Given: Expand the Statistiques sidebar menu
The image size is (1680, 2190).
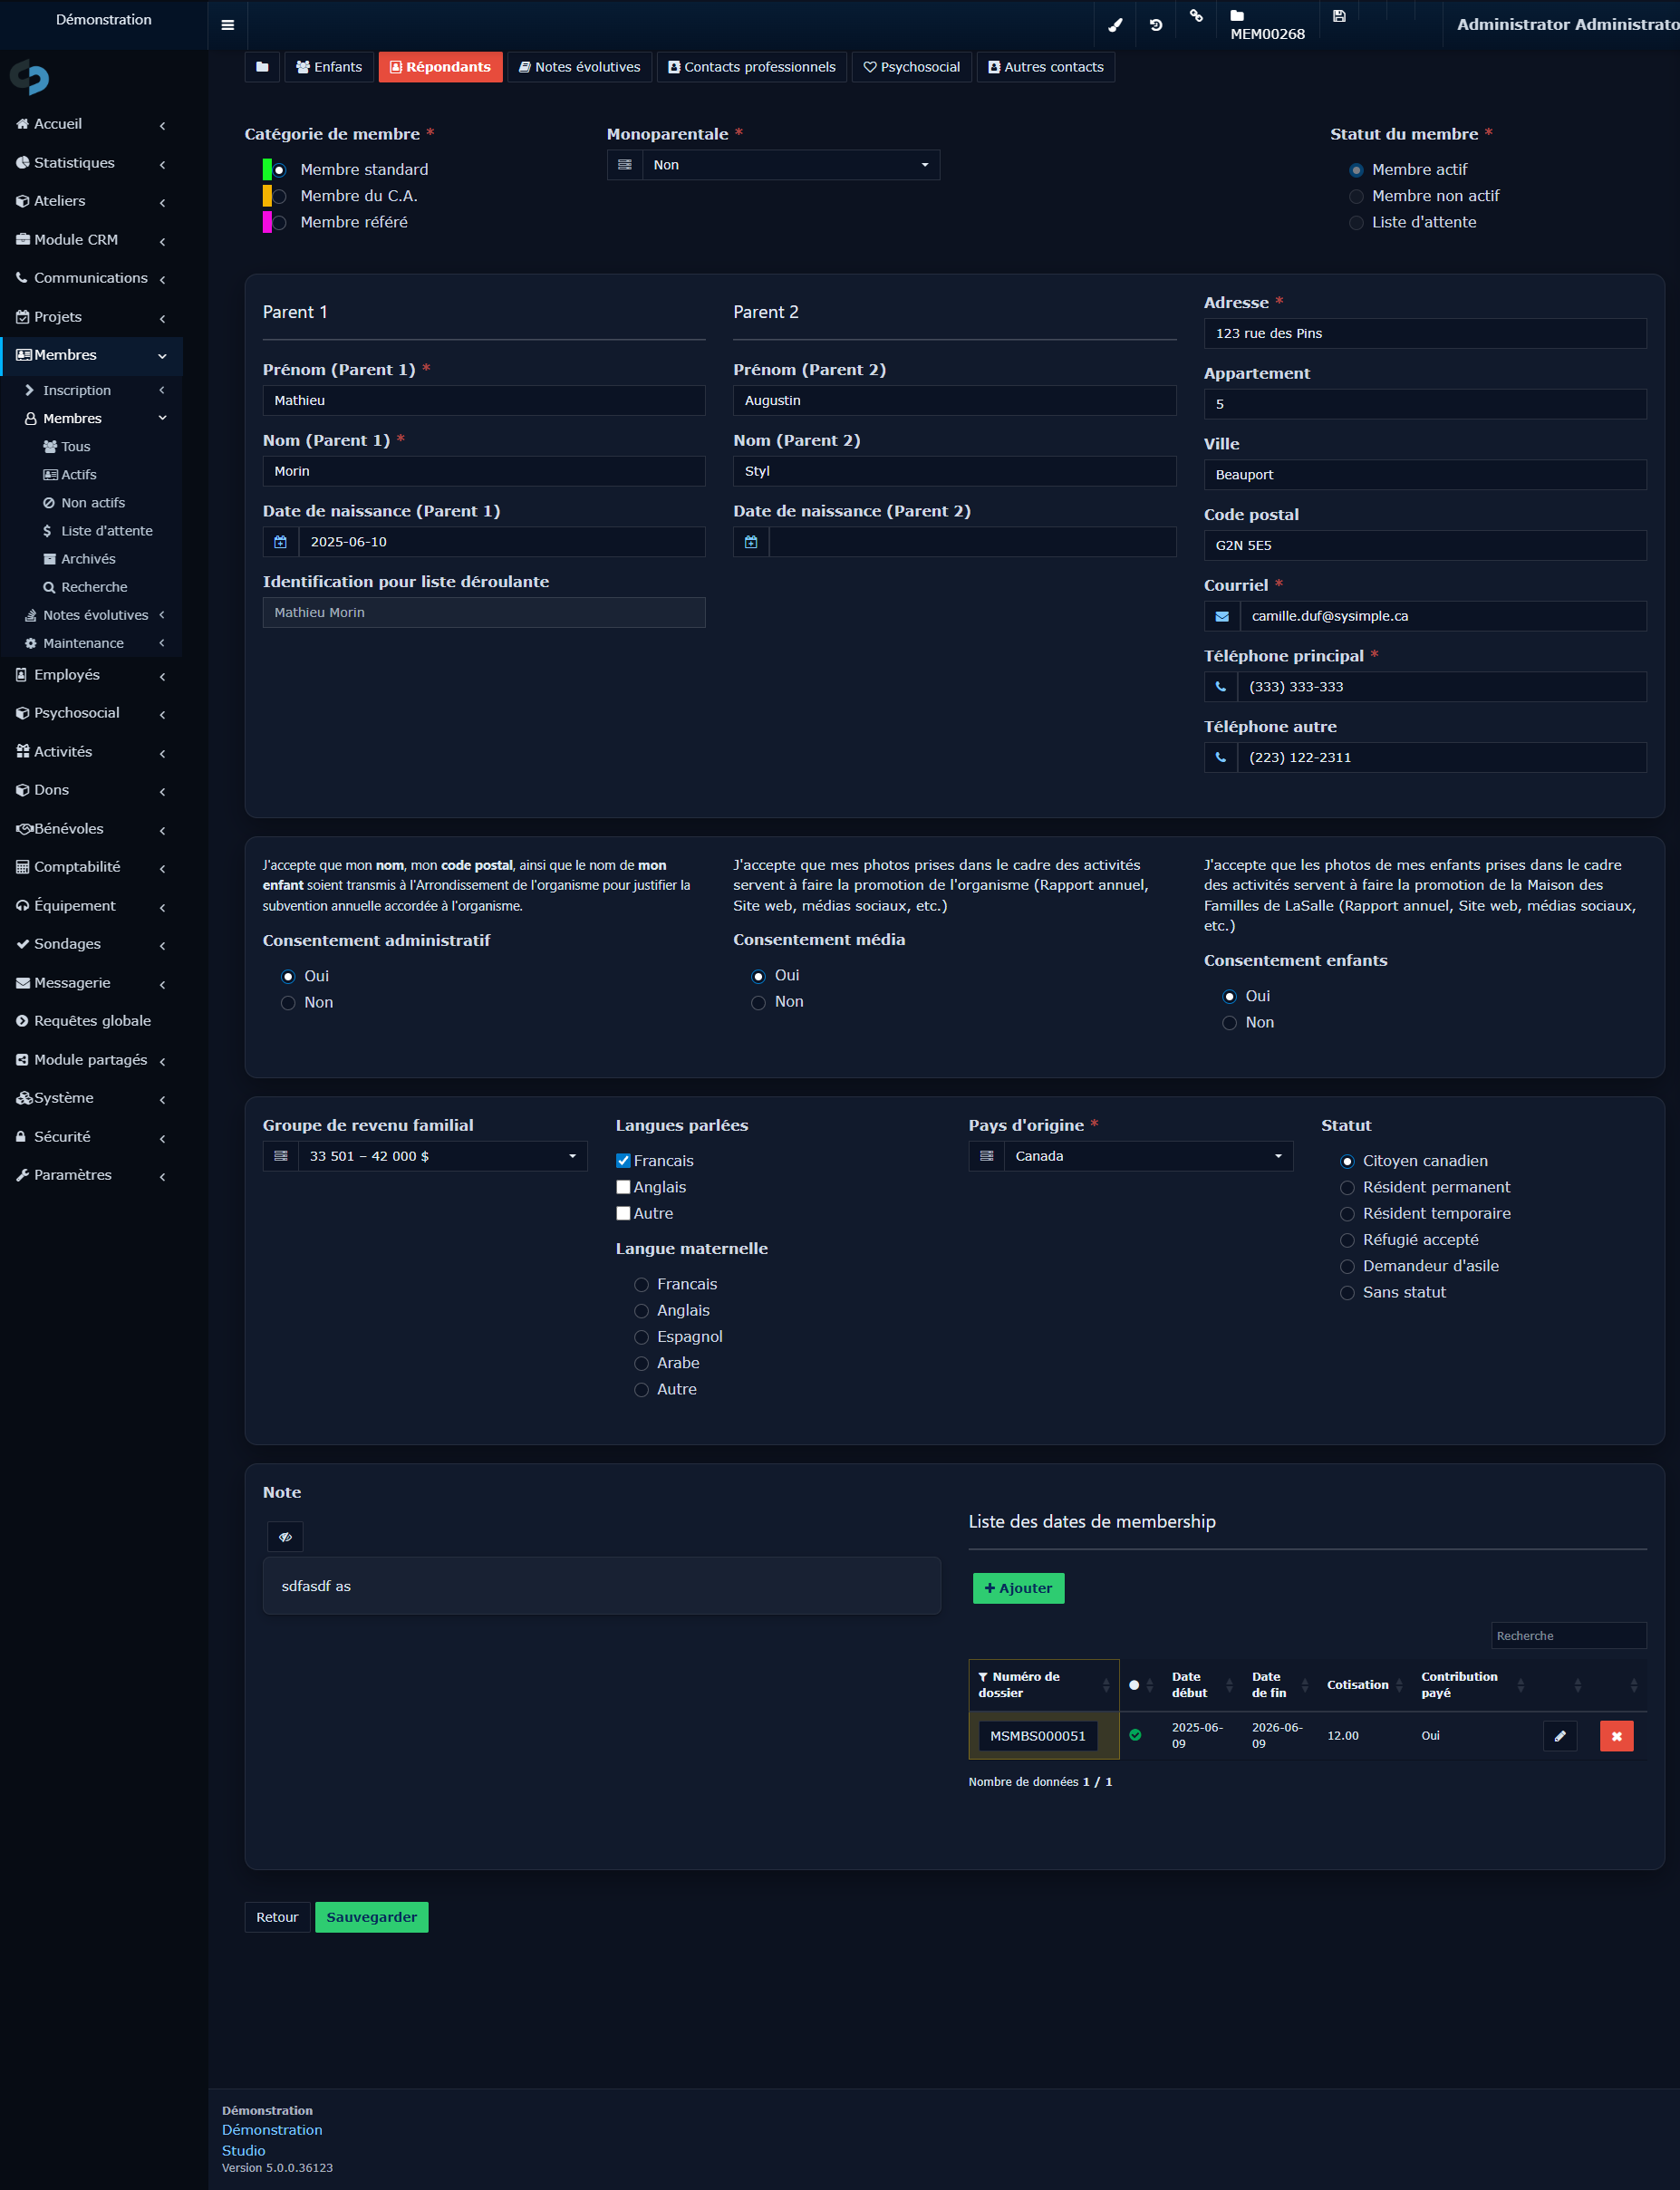Looking at the screenshot, I should tap(91, 163).
